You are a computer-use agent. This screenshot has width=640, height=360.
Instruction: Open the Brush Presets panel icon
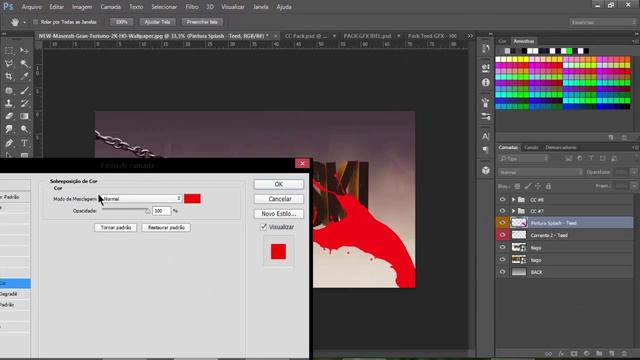pyautogui.click(x=486, y=116)
